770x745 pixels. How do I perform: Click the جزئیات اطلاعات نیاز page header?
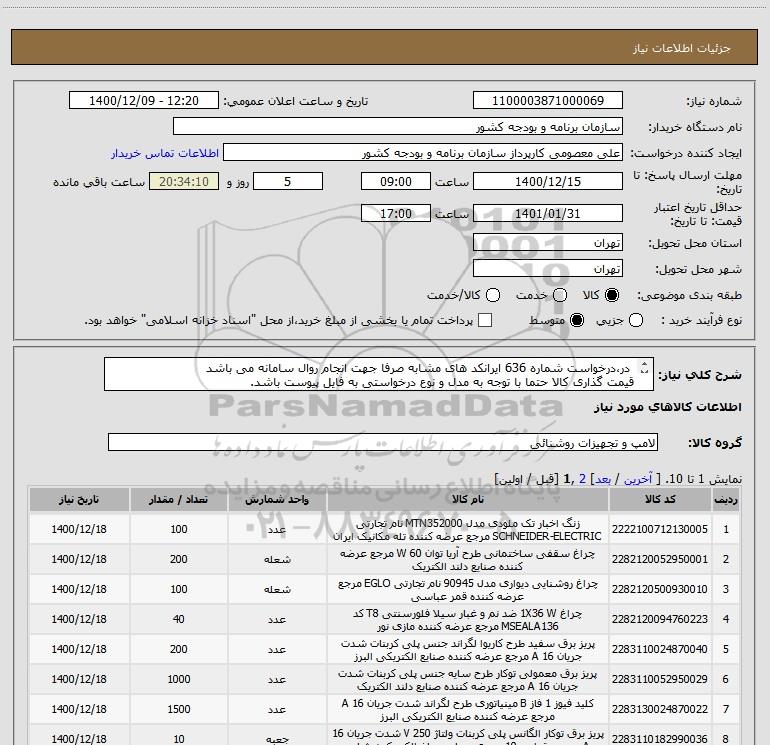tap(682, 48)
